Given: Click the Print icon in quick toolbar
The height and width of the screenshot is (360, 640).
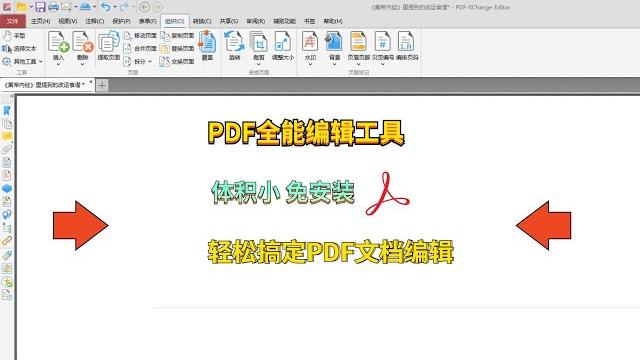Looking at the screenshot, I should click(x=53, y=7).
